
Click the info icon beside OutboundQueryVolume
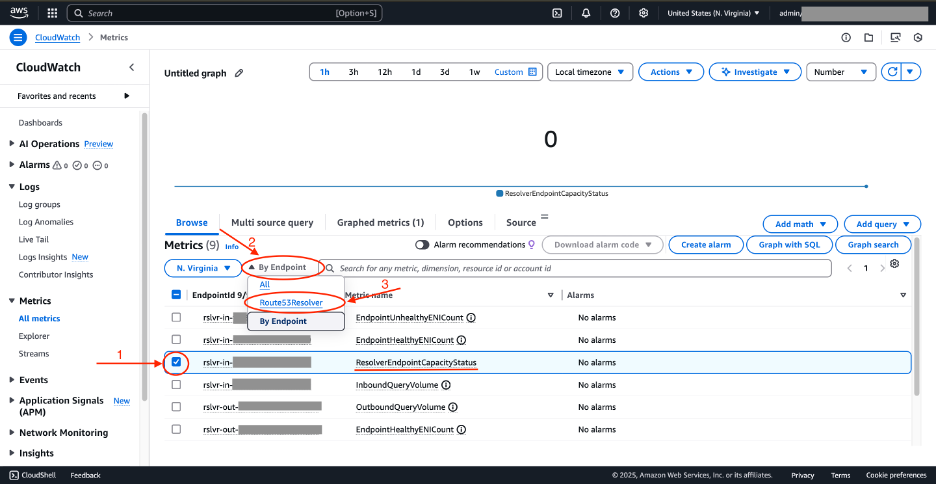[x=452, y=407]
